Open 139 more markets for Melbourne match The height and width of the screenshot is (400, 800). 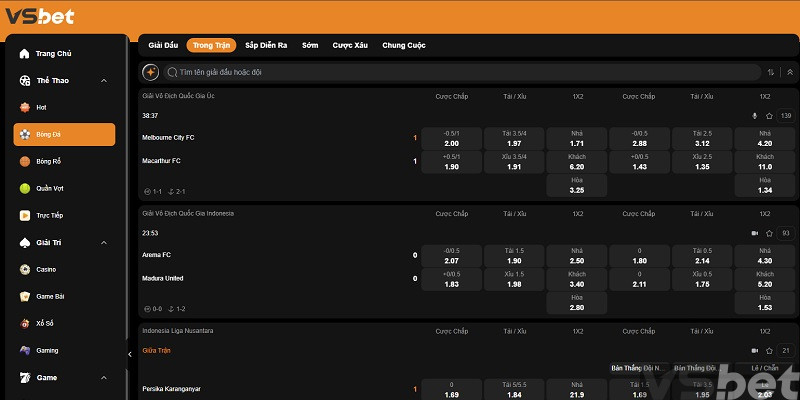[x=785, y=116]
